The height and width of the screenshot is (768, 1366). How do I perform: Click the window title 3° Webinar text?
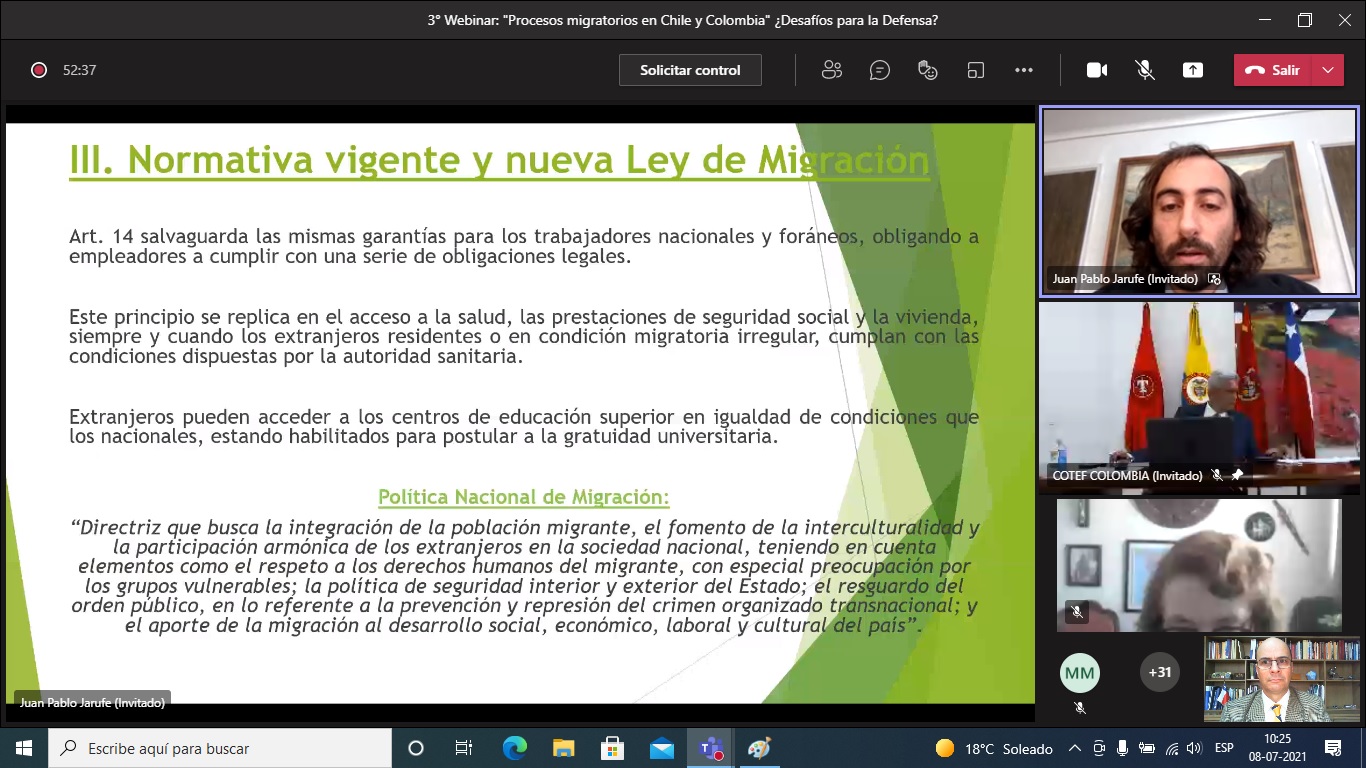click(683, 20)
